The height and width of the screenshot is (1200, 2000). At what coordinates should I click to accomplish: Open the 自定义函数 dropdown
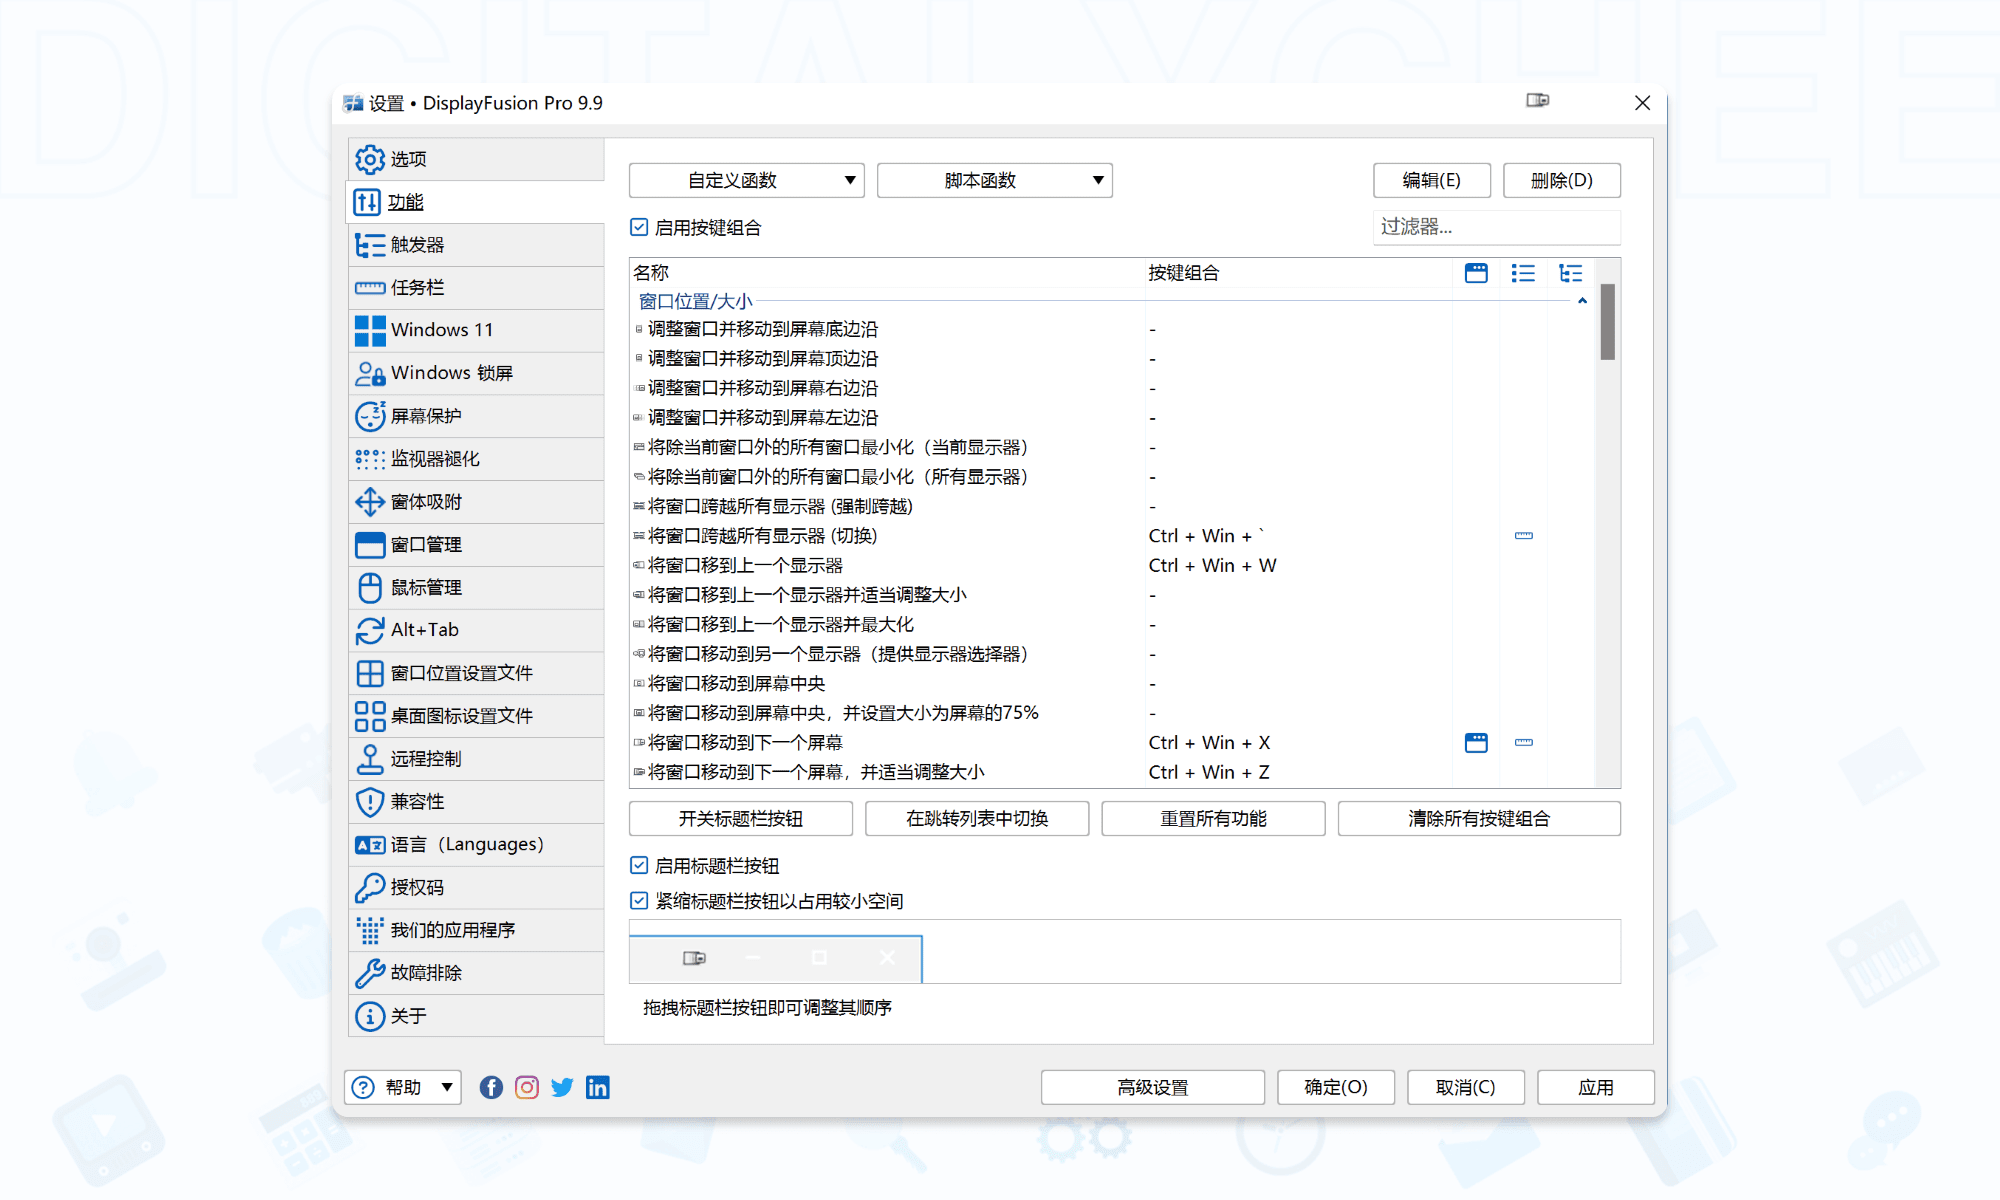point(745,180)
